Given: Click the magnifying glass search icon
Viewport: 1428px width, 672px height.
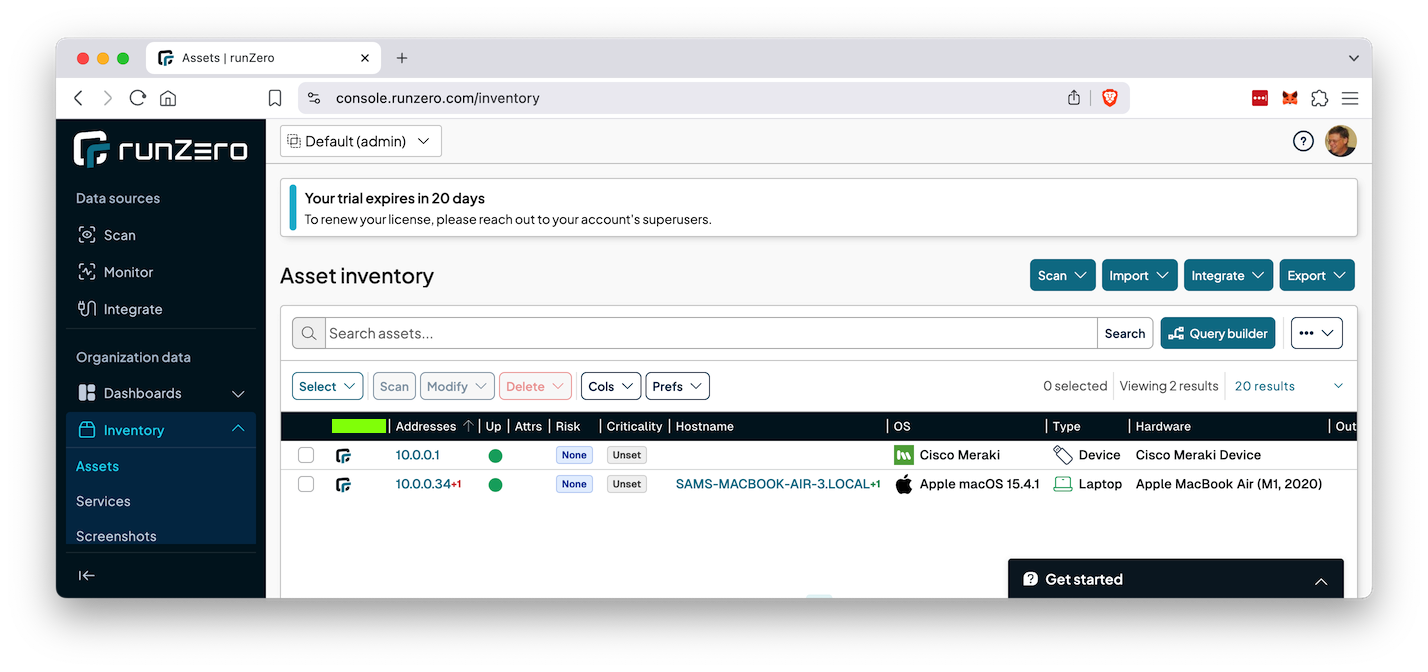Looking at the screenshot, I should [309, 334].
